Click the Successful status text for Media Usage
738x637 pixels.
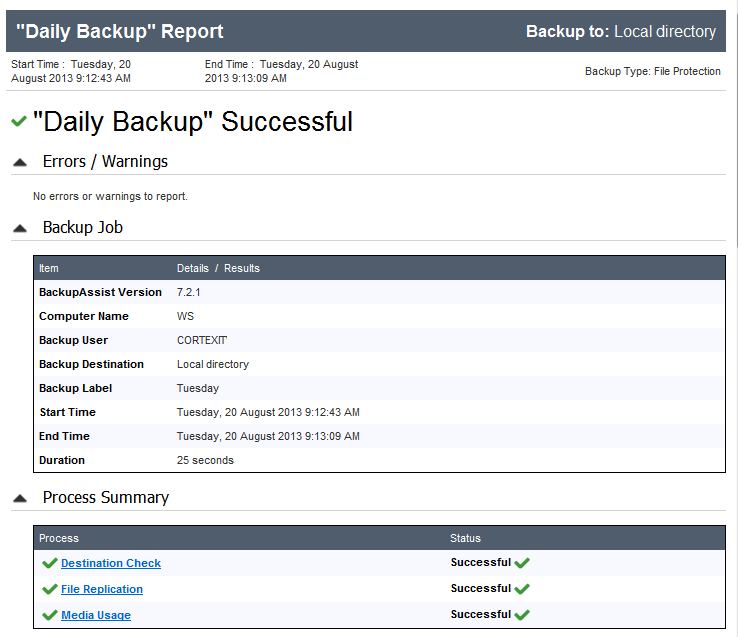tap(481, 614)
